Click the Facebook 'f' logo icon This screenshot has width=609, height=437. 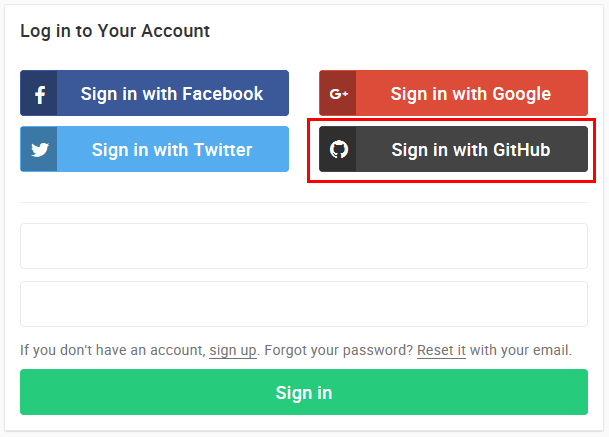click(x=39, y=94)
